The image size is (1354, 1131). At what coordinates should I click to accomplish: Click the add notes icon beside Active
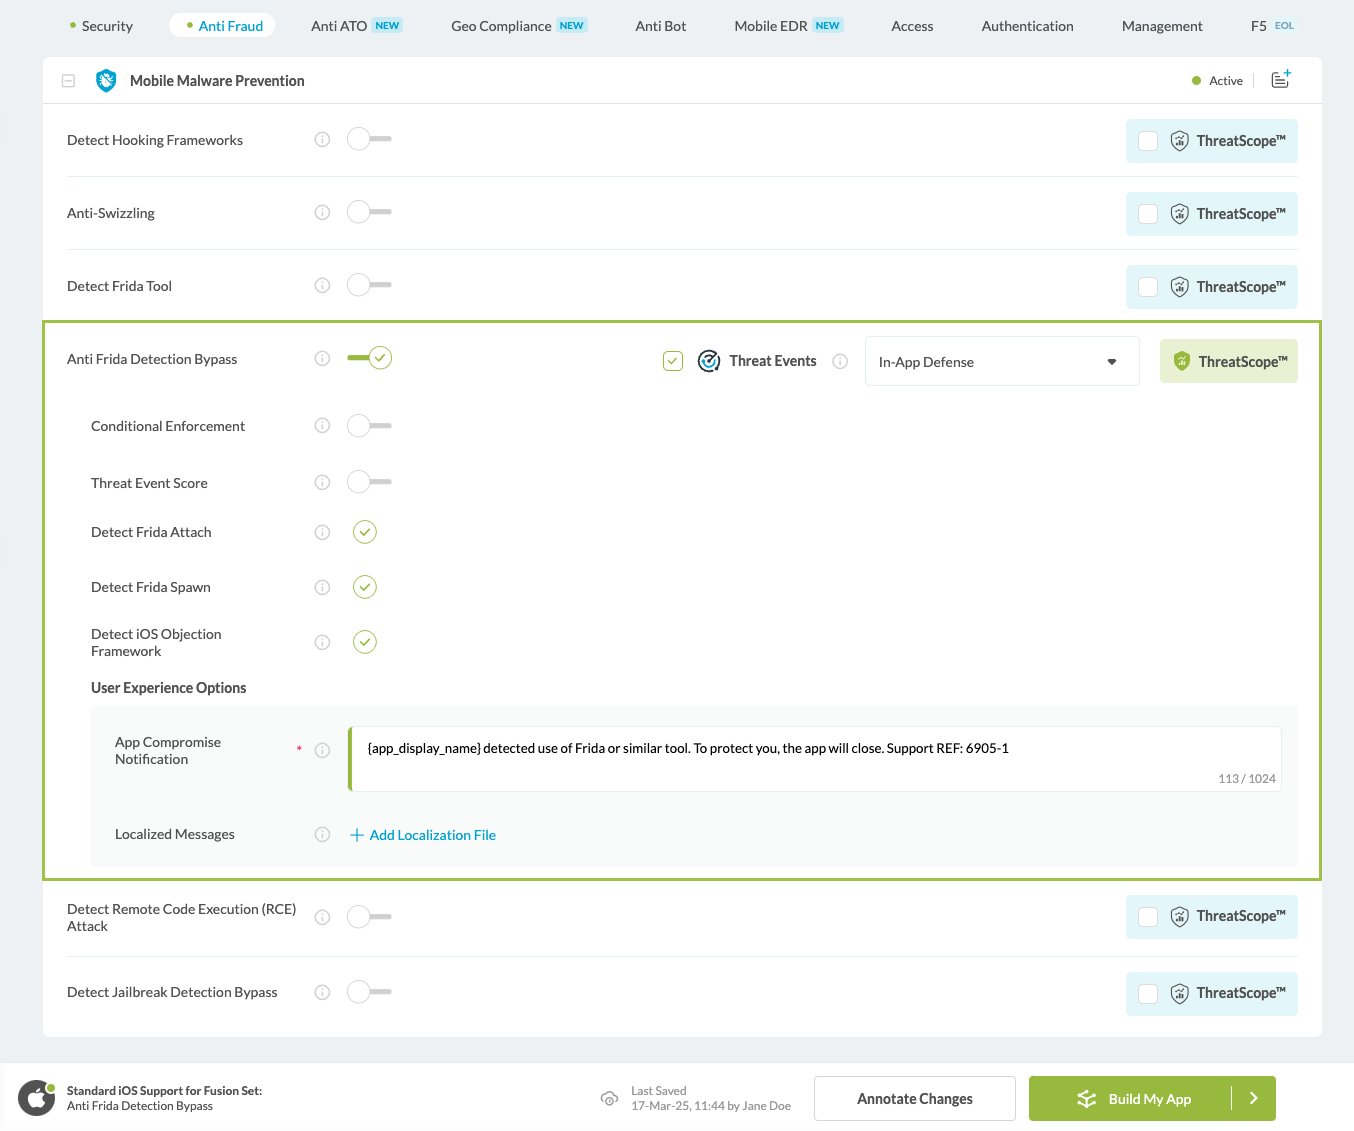1280,80
